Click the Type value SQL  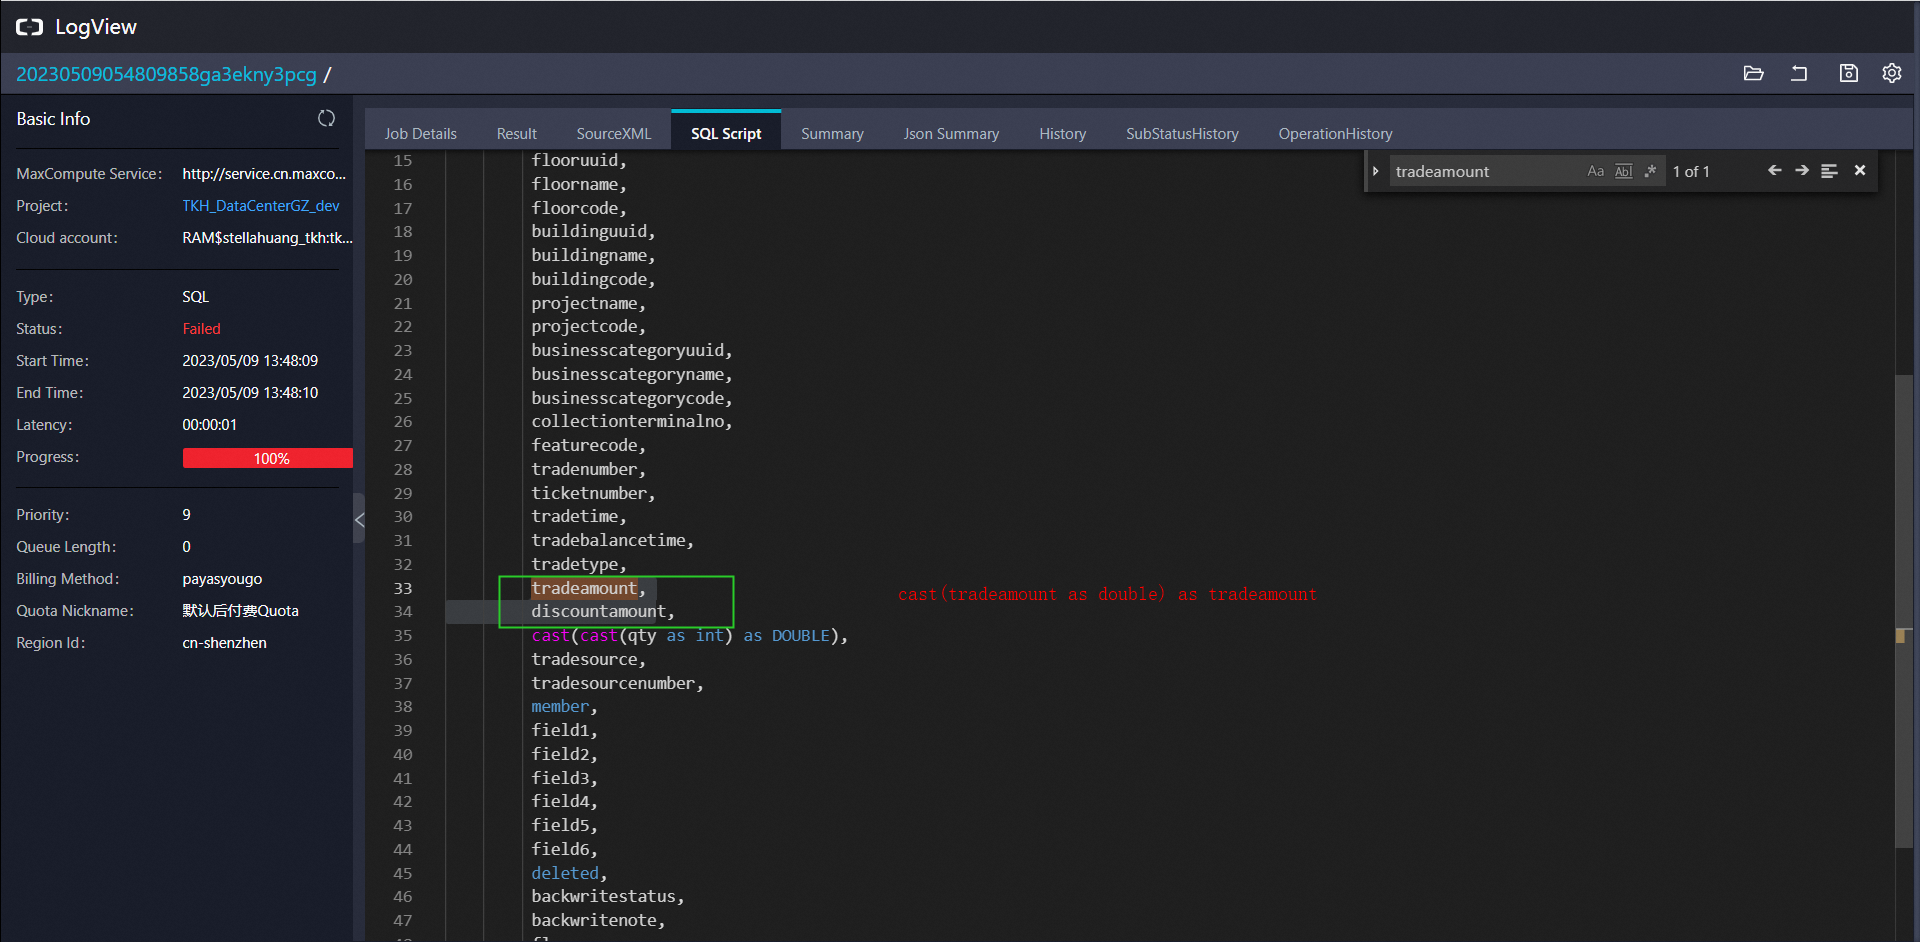click(x=195, y=297)
